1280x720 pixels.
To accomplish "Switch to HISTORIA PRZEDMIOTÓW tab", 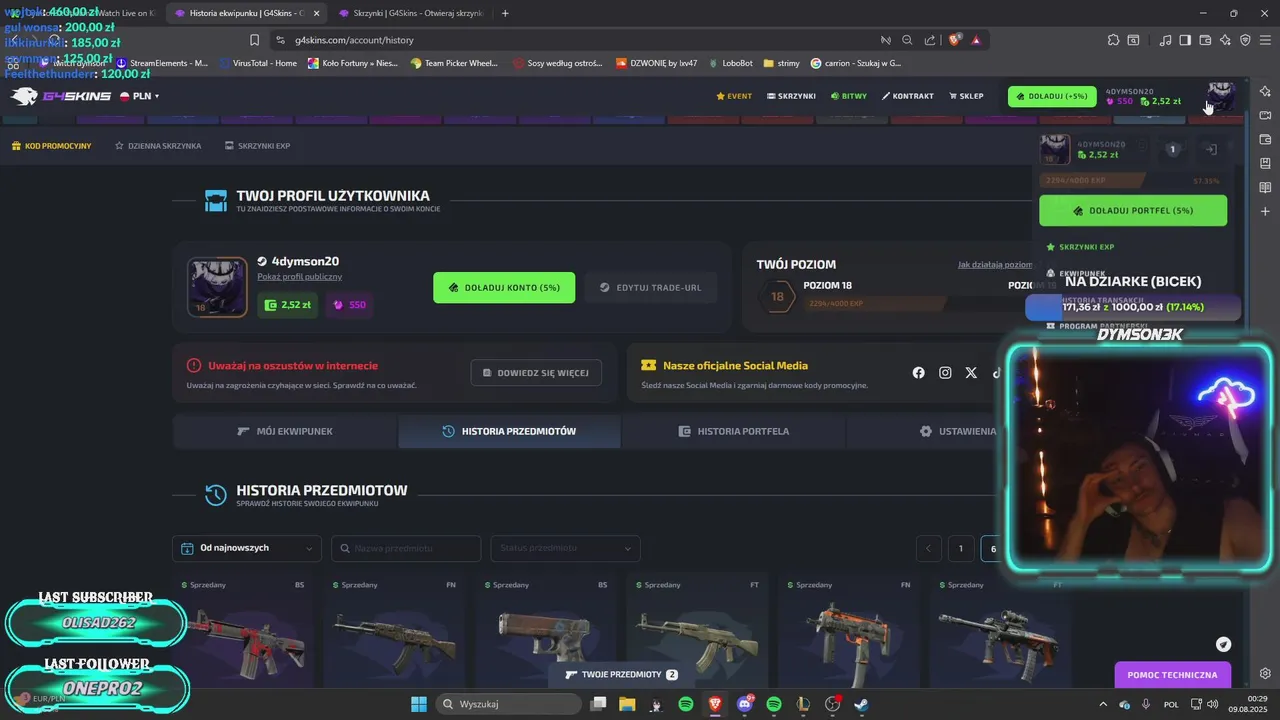I will [x=510, y=431].
